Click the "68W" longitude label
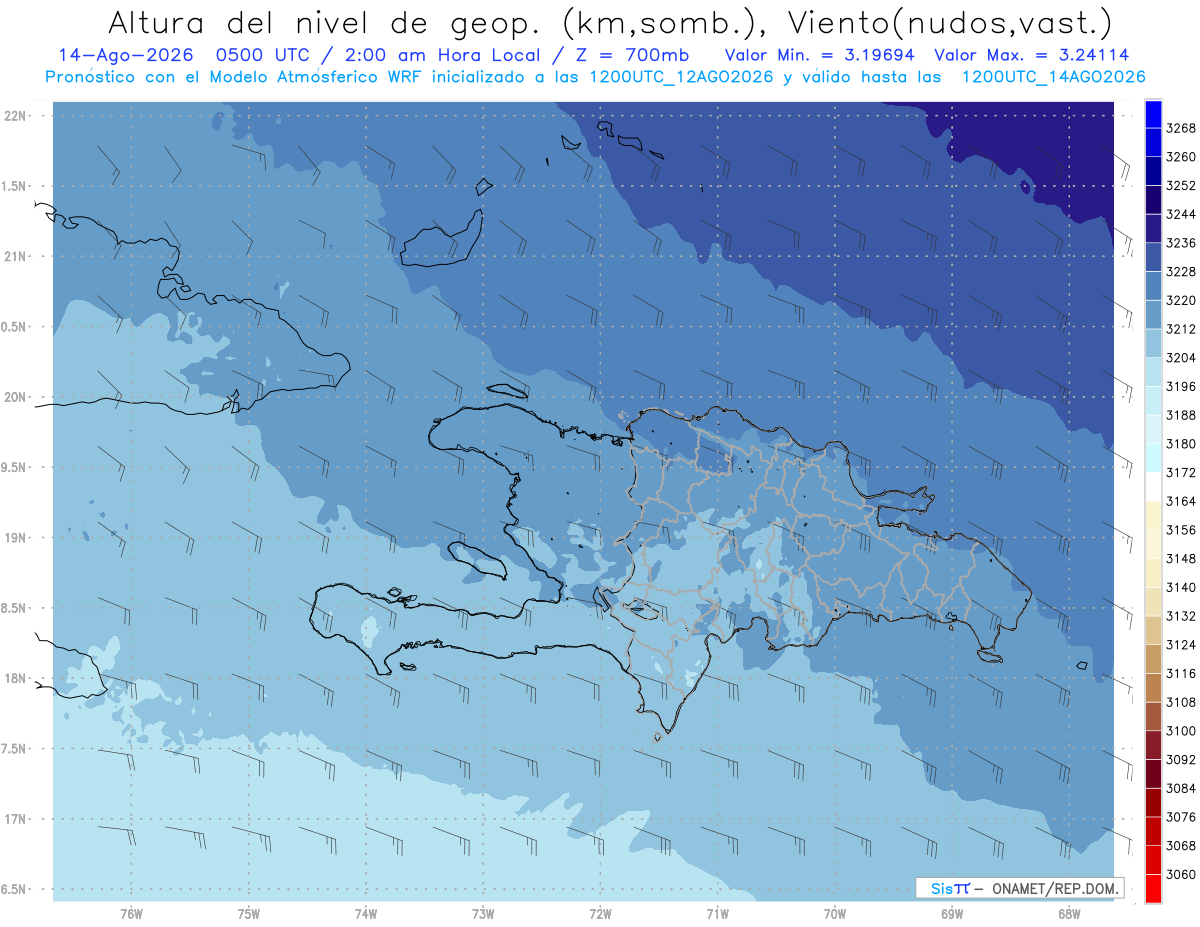 pyautogui.click(x=1069, y=914)
